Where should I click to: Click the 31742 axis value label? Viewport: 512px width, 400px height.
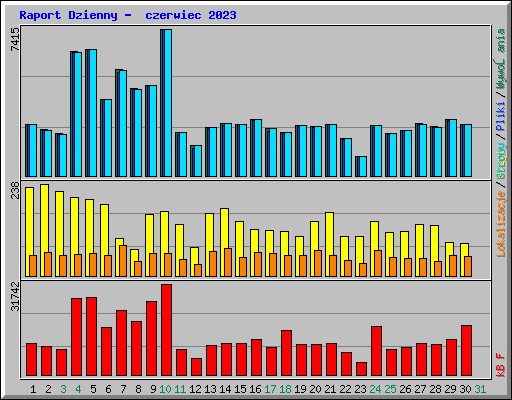click(x=15, y=296)
